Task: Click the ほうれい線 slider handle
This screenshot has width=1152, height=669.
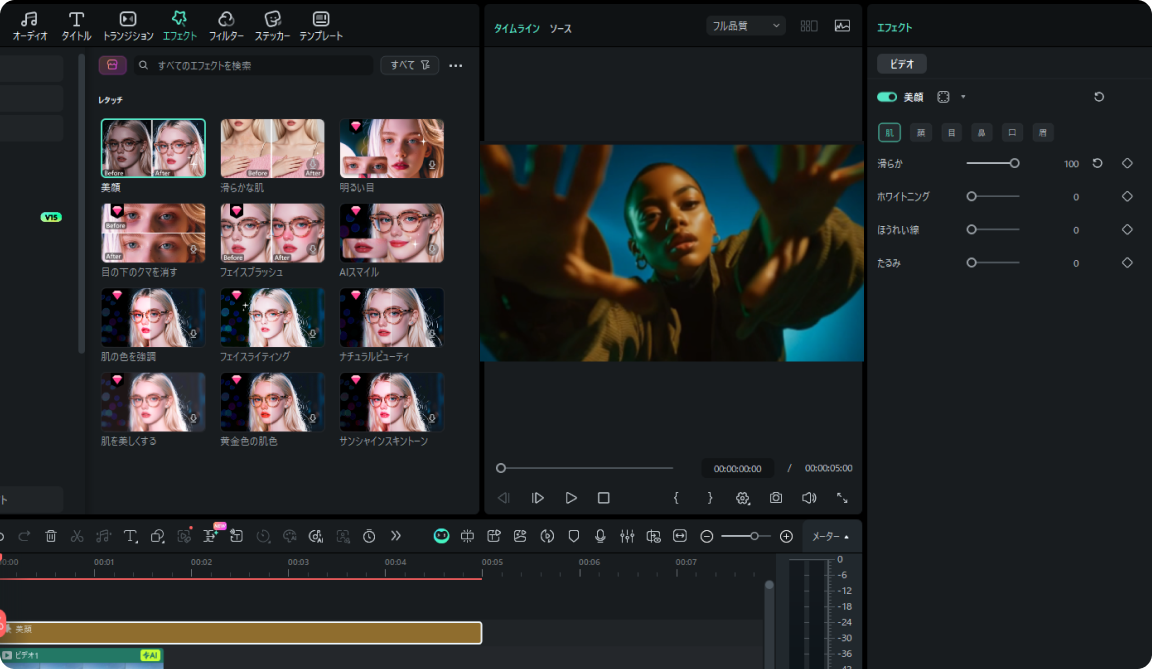Action: [971, 230]
